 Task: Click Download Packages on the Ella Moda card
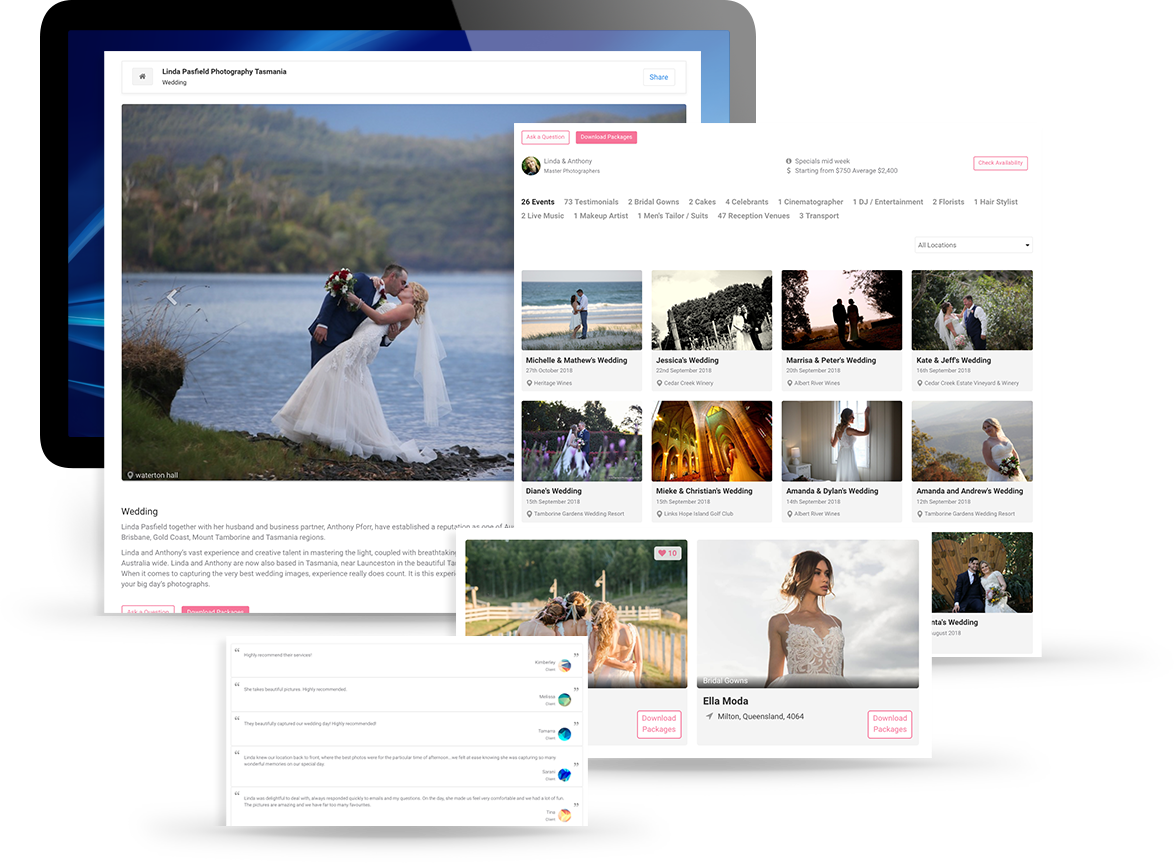click(x=889, y=724)
